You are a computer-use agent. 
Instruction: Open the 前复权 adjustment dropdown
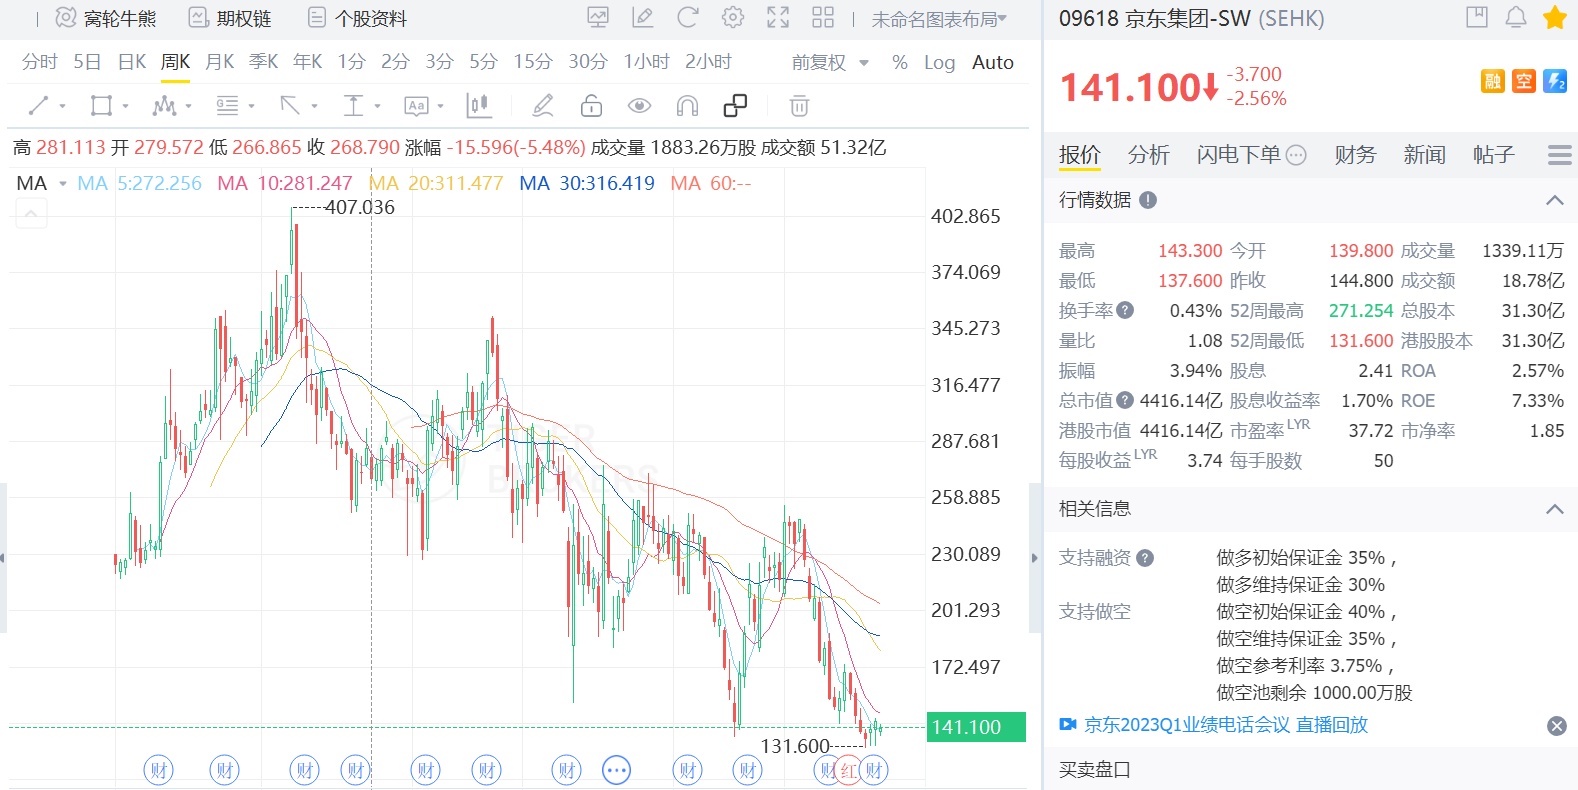pyautogui.click(x=829, y=62)
